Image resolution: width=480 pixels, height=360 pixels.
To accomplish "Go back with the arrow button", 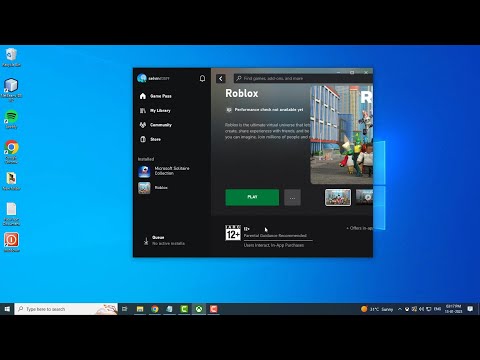I will coord(221,79).
